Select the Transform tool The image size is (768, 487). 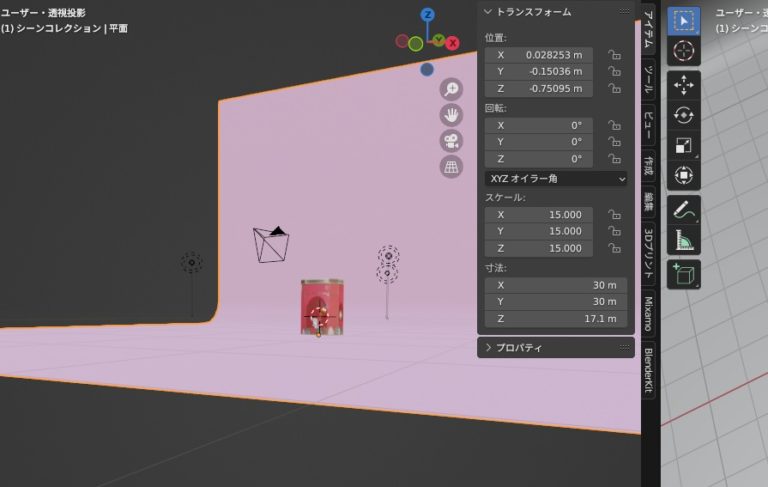(x=683, y=175)
